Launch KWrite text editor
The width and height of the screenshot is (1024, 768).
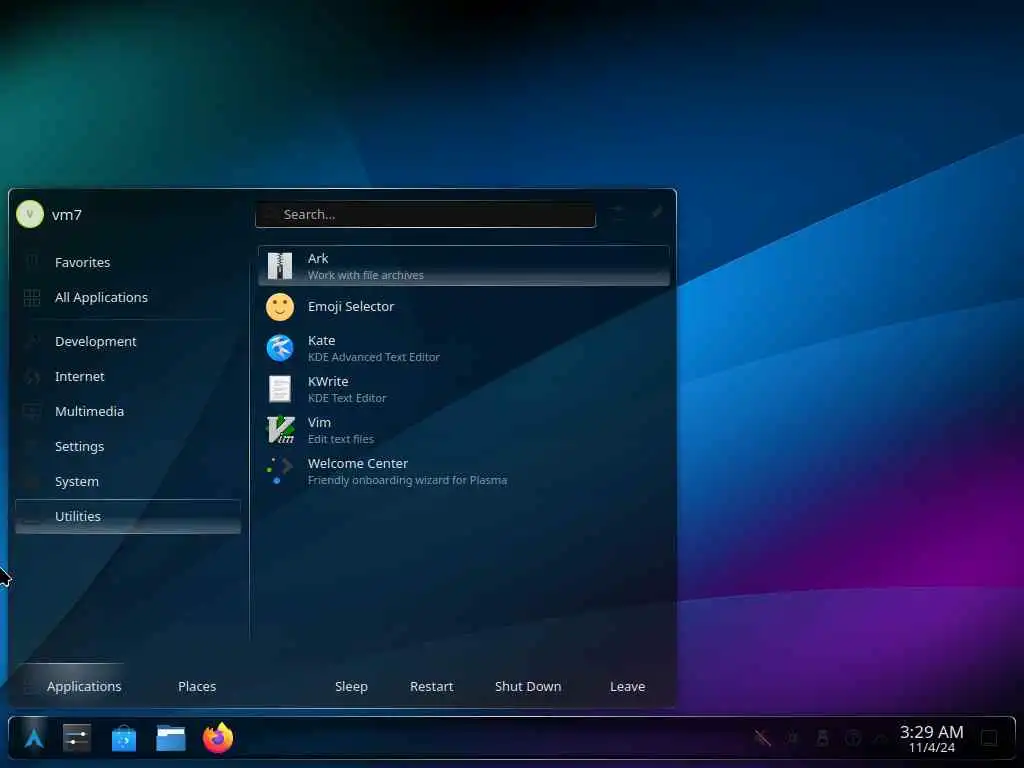point(464,389)
